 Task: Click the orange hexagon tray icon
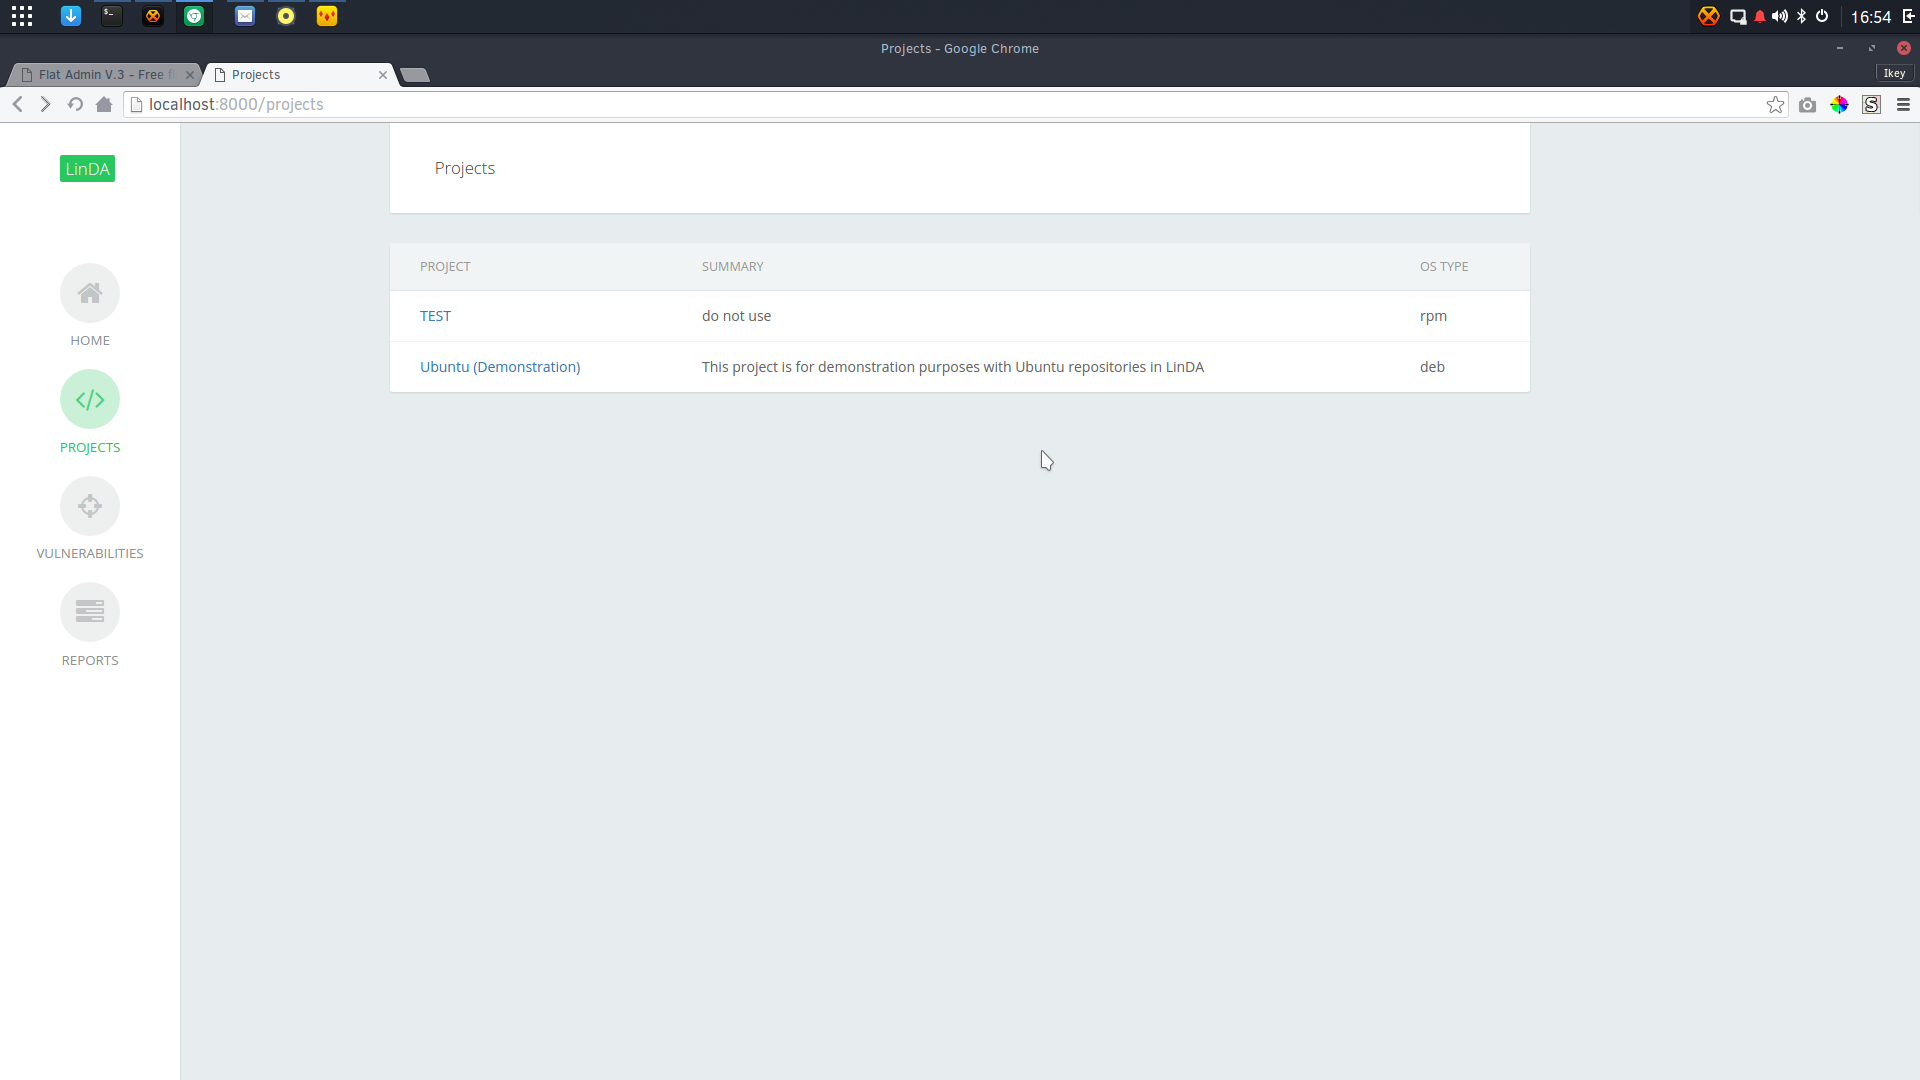[x=1708, y=16]
